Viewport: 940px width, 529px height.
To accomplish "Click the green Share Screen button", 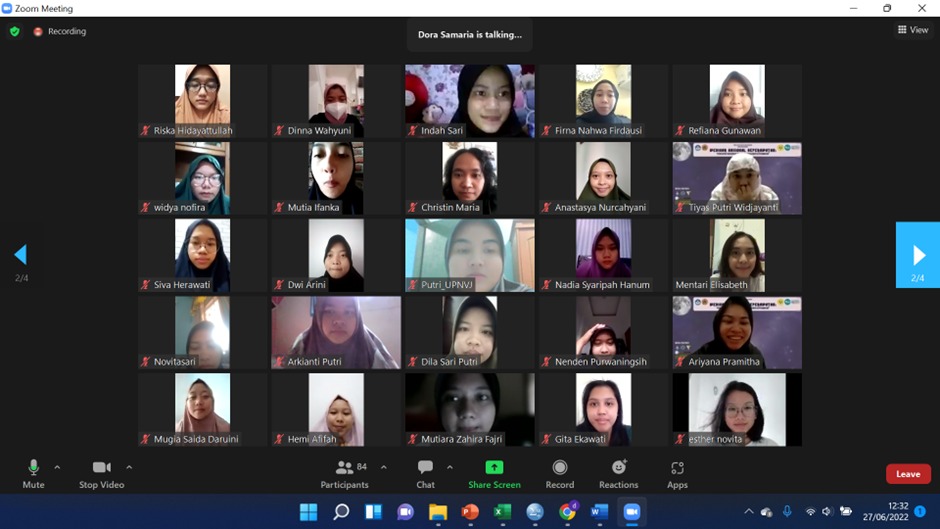I will [494, 473].
